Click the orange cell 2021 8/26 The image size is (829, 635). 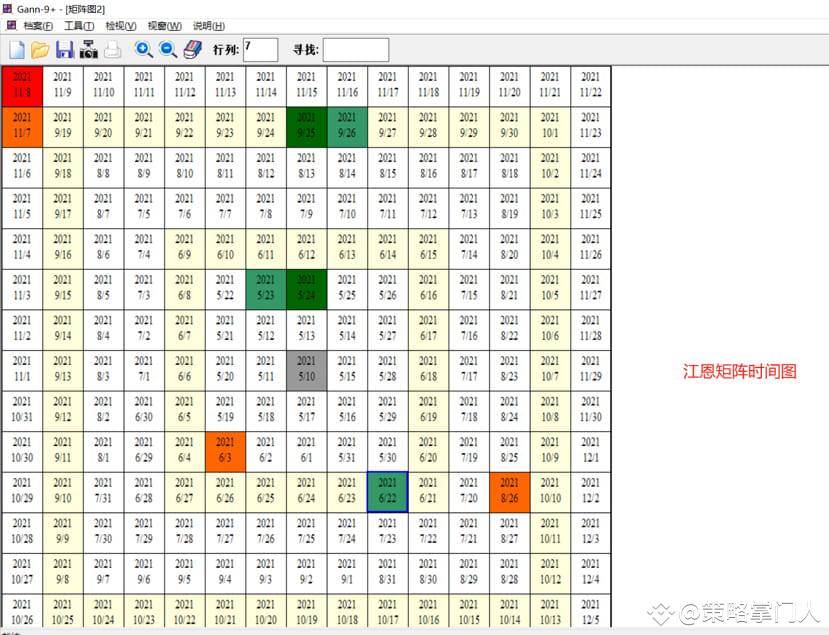pyautogui.click(x=510, y=493)
